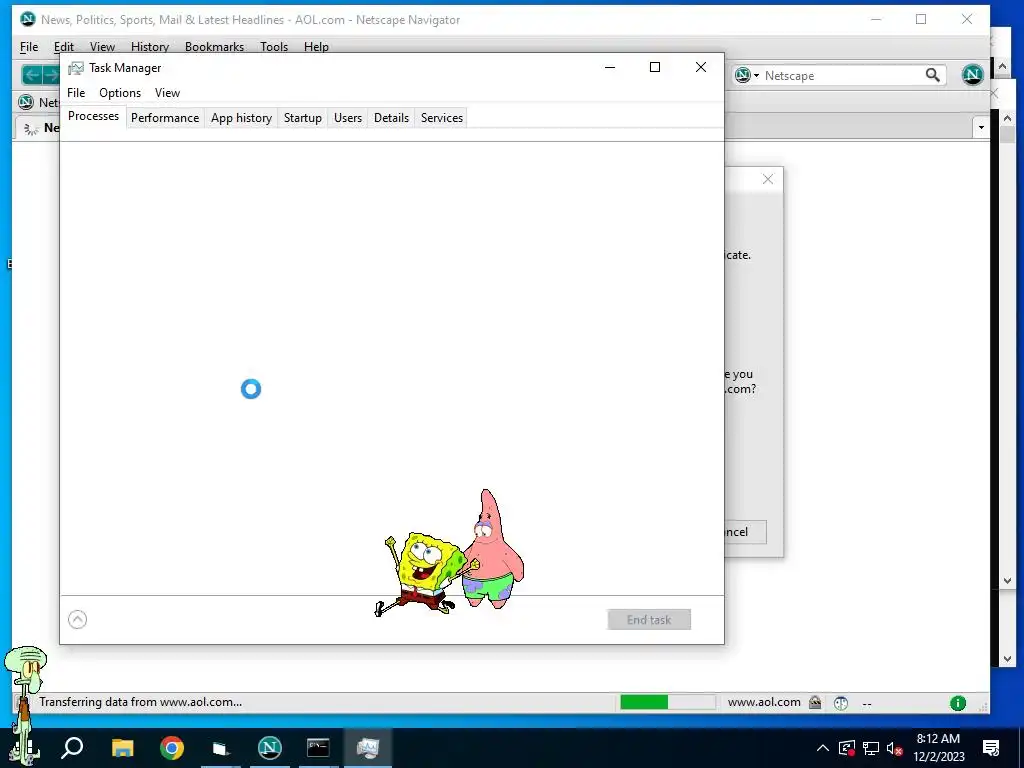Viewport: 1024px width, 768px height.
Task: Click the Netscape Navigator window title icon
Action: (27, 19)
